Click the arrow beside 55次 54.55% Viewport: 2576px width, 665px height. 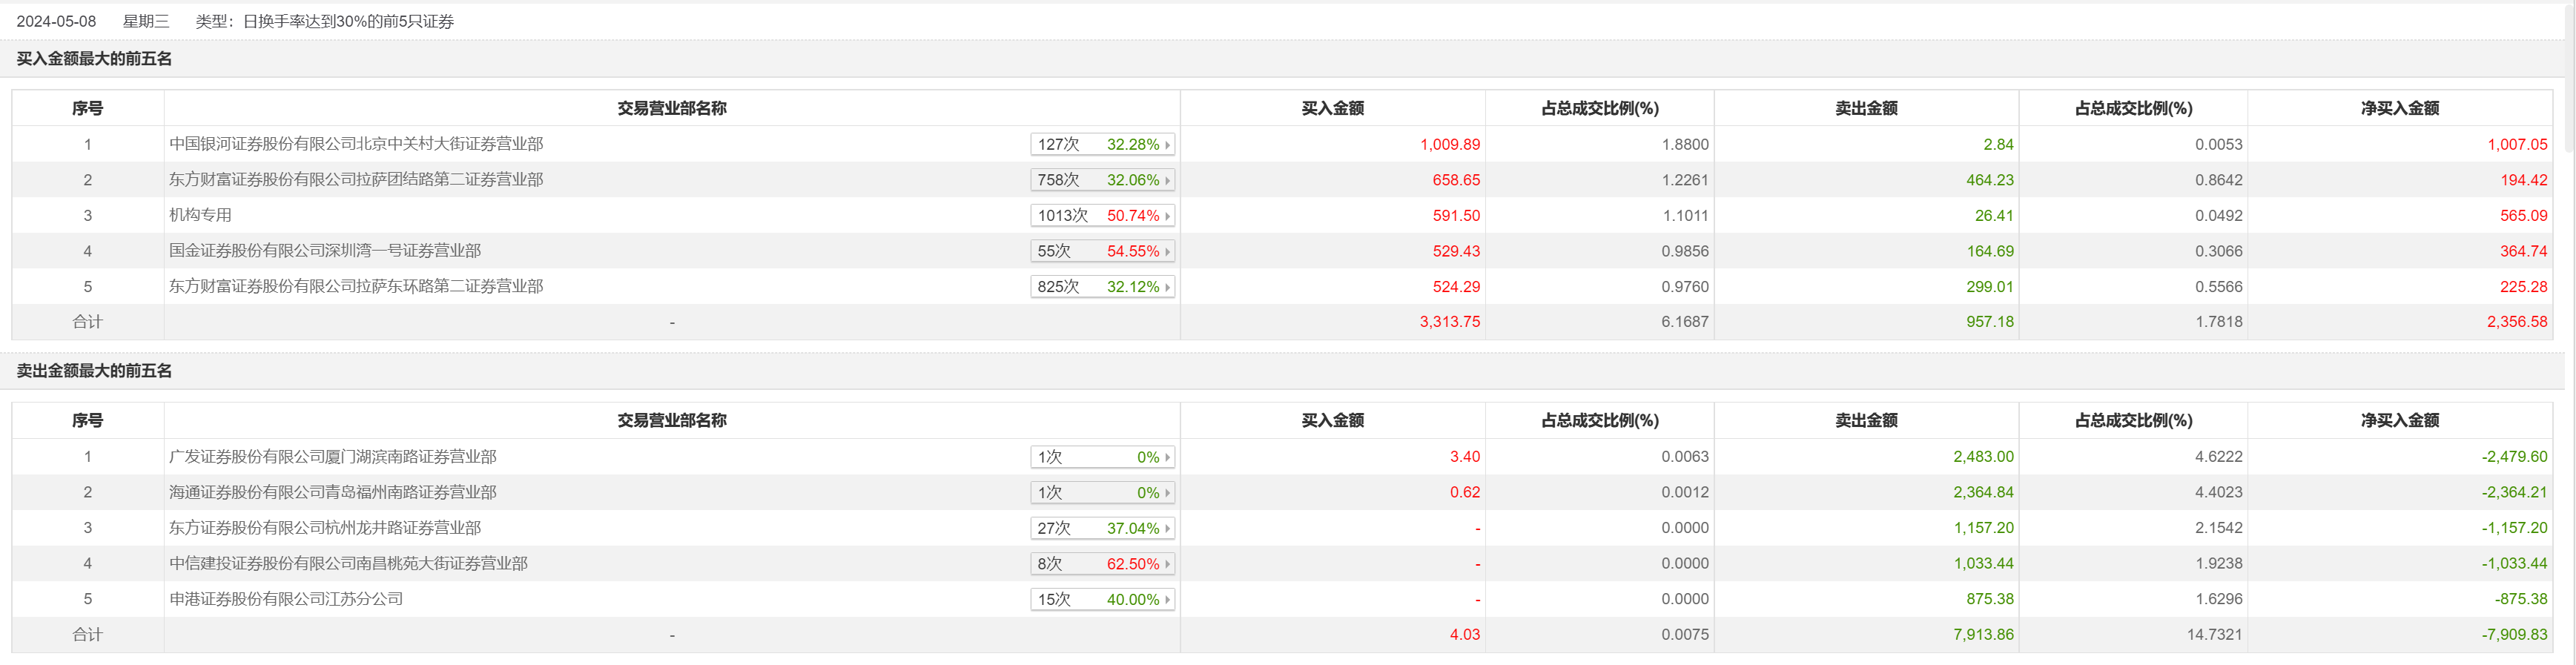1167,251
